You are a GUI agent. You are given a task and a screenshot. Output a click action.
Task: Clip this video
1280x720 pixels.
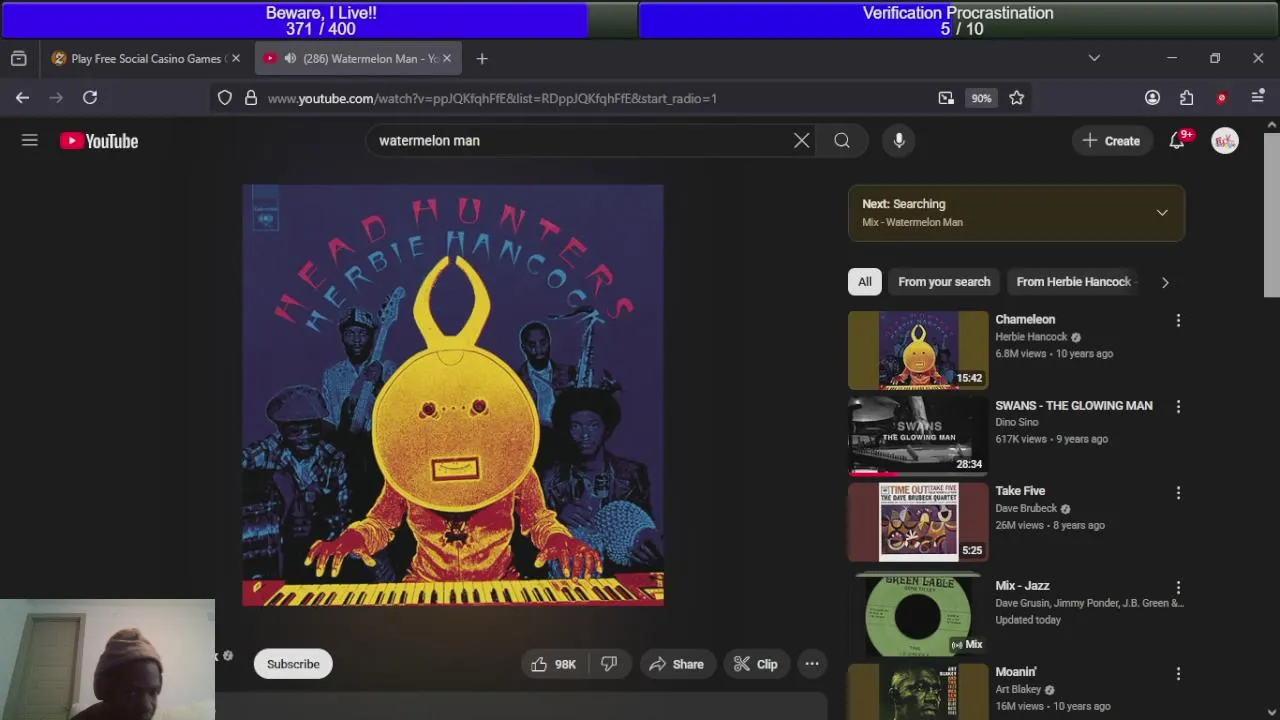[x=755, y=664]
